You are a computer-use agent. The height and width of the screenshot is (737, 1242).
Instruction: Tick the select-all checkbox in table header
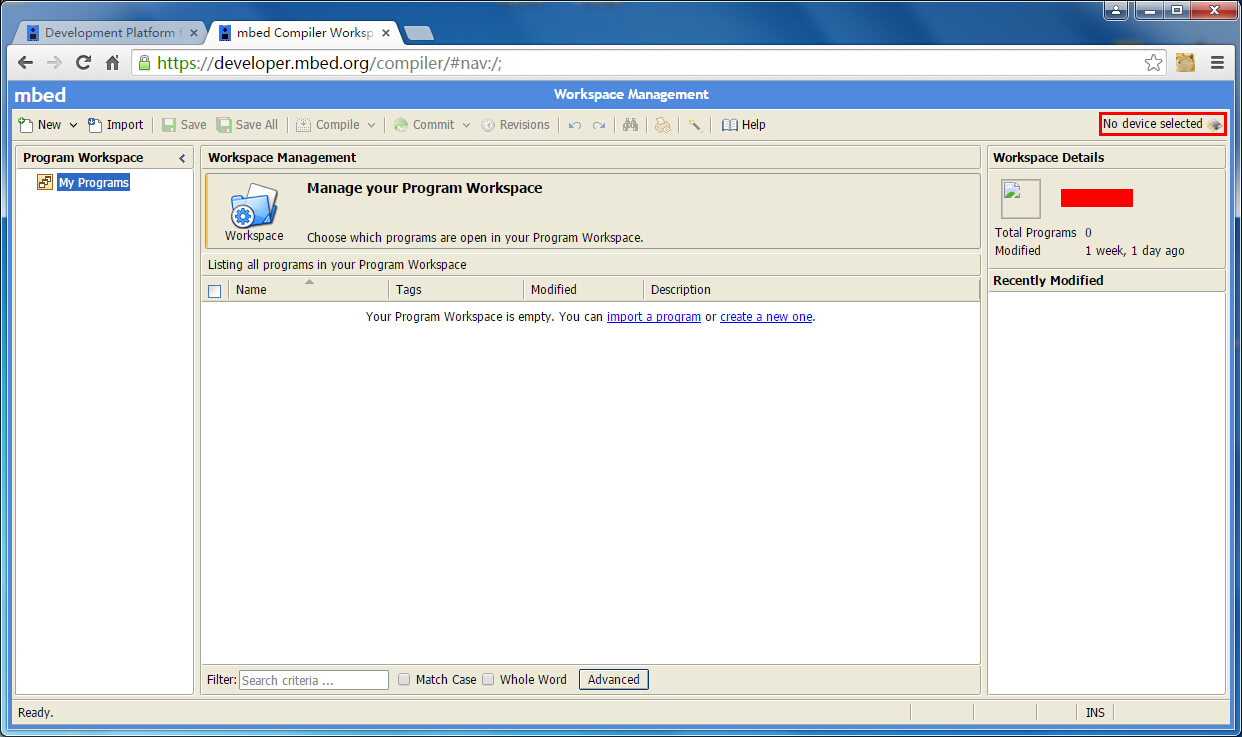[x=214, y=291]
